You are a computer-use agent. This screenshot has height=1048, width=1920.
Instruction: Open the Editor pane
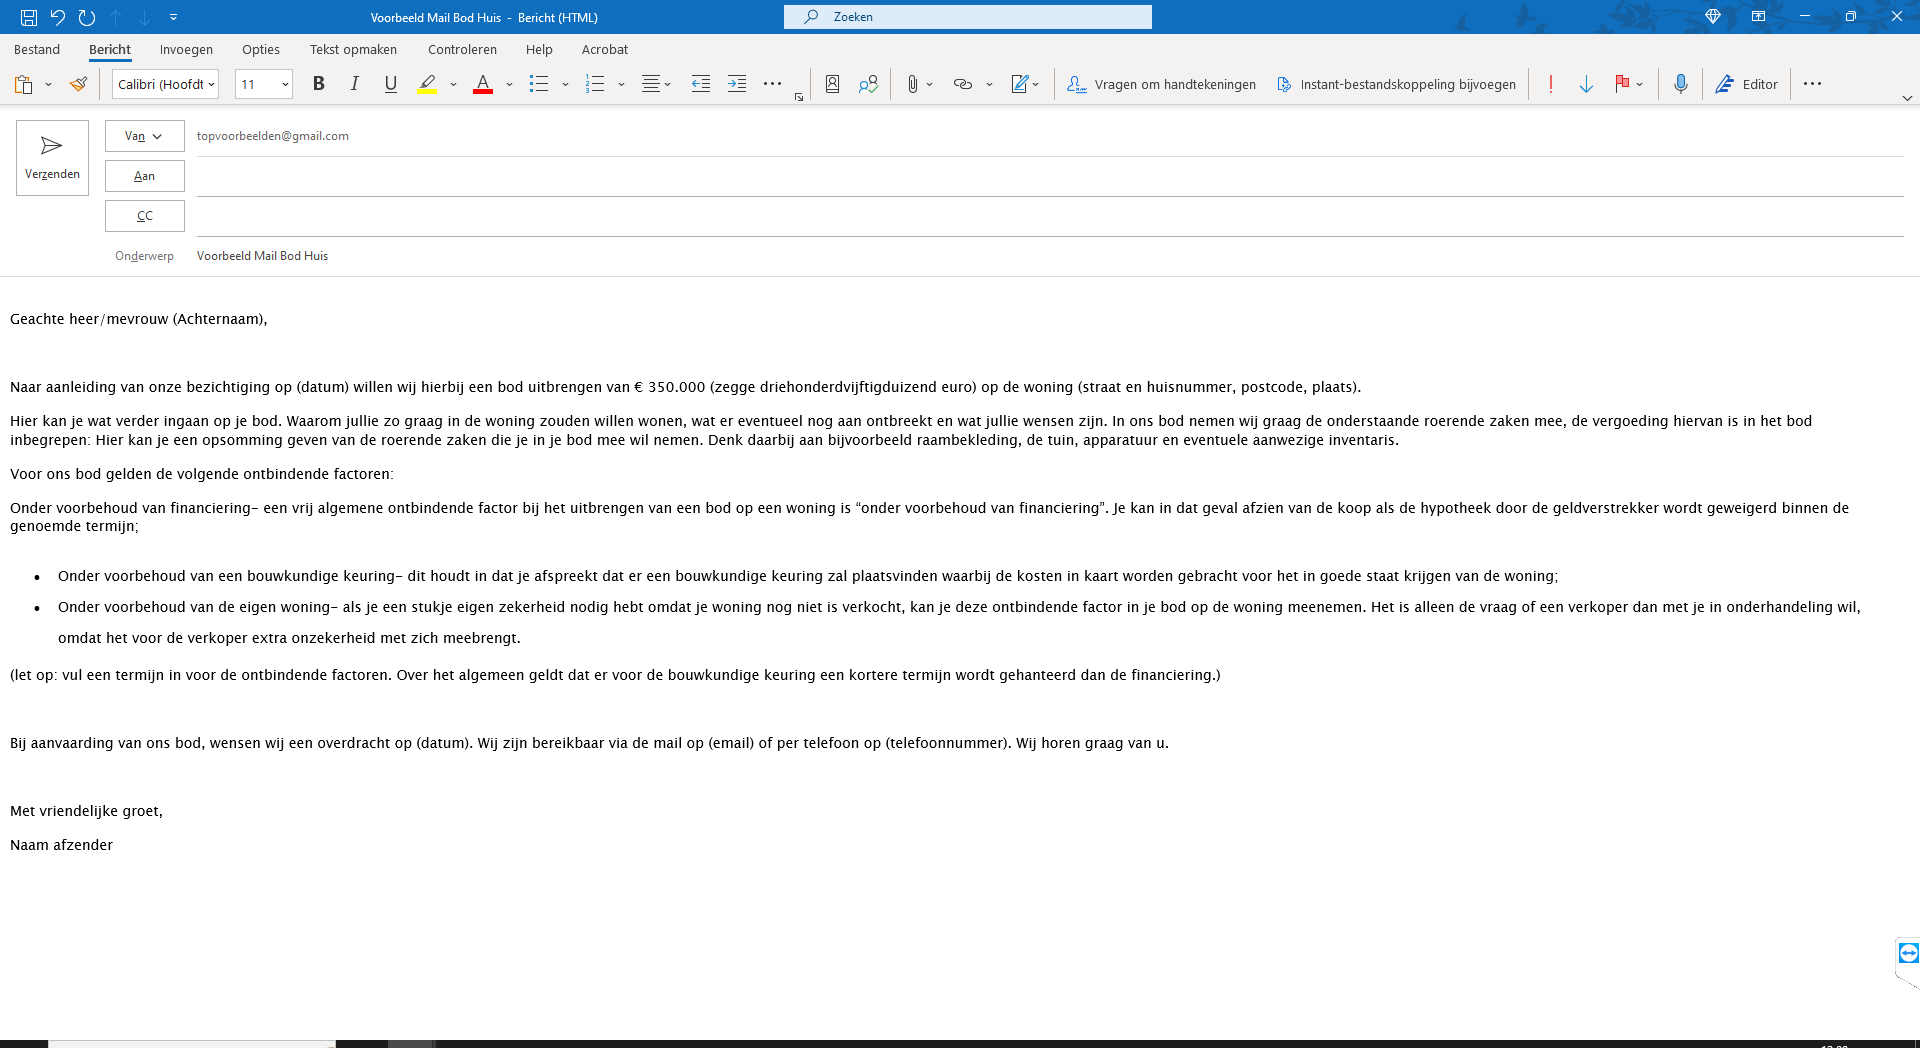[1747, 85]
